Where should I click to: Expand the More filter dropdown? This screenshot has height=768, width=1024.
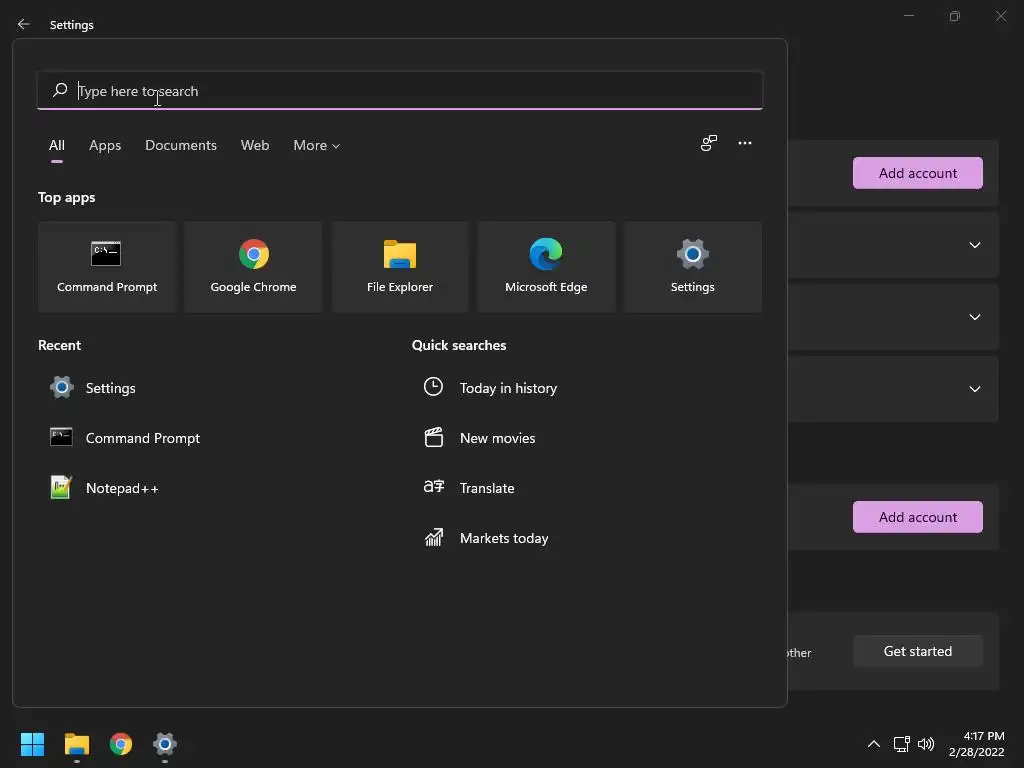coord(317,146)
